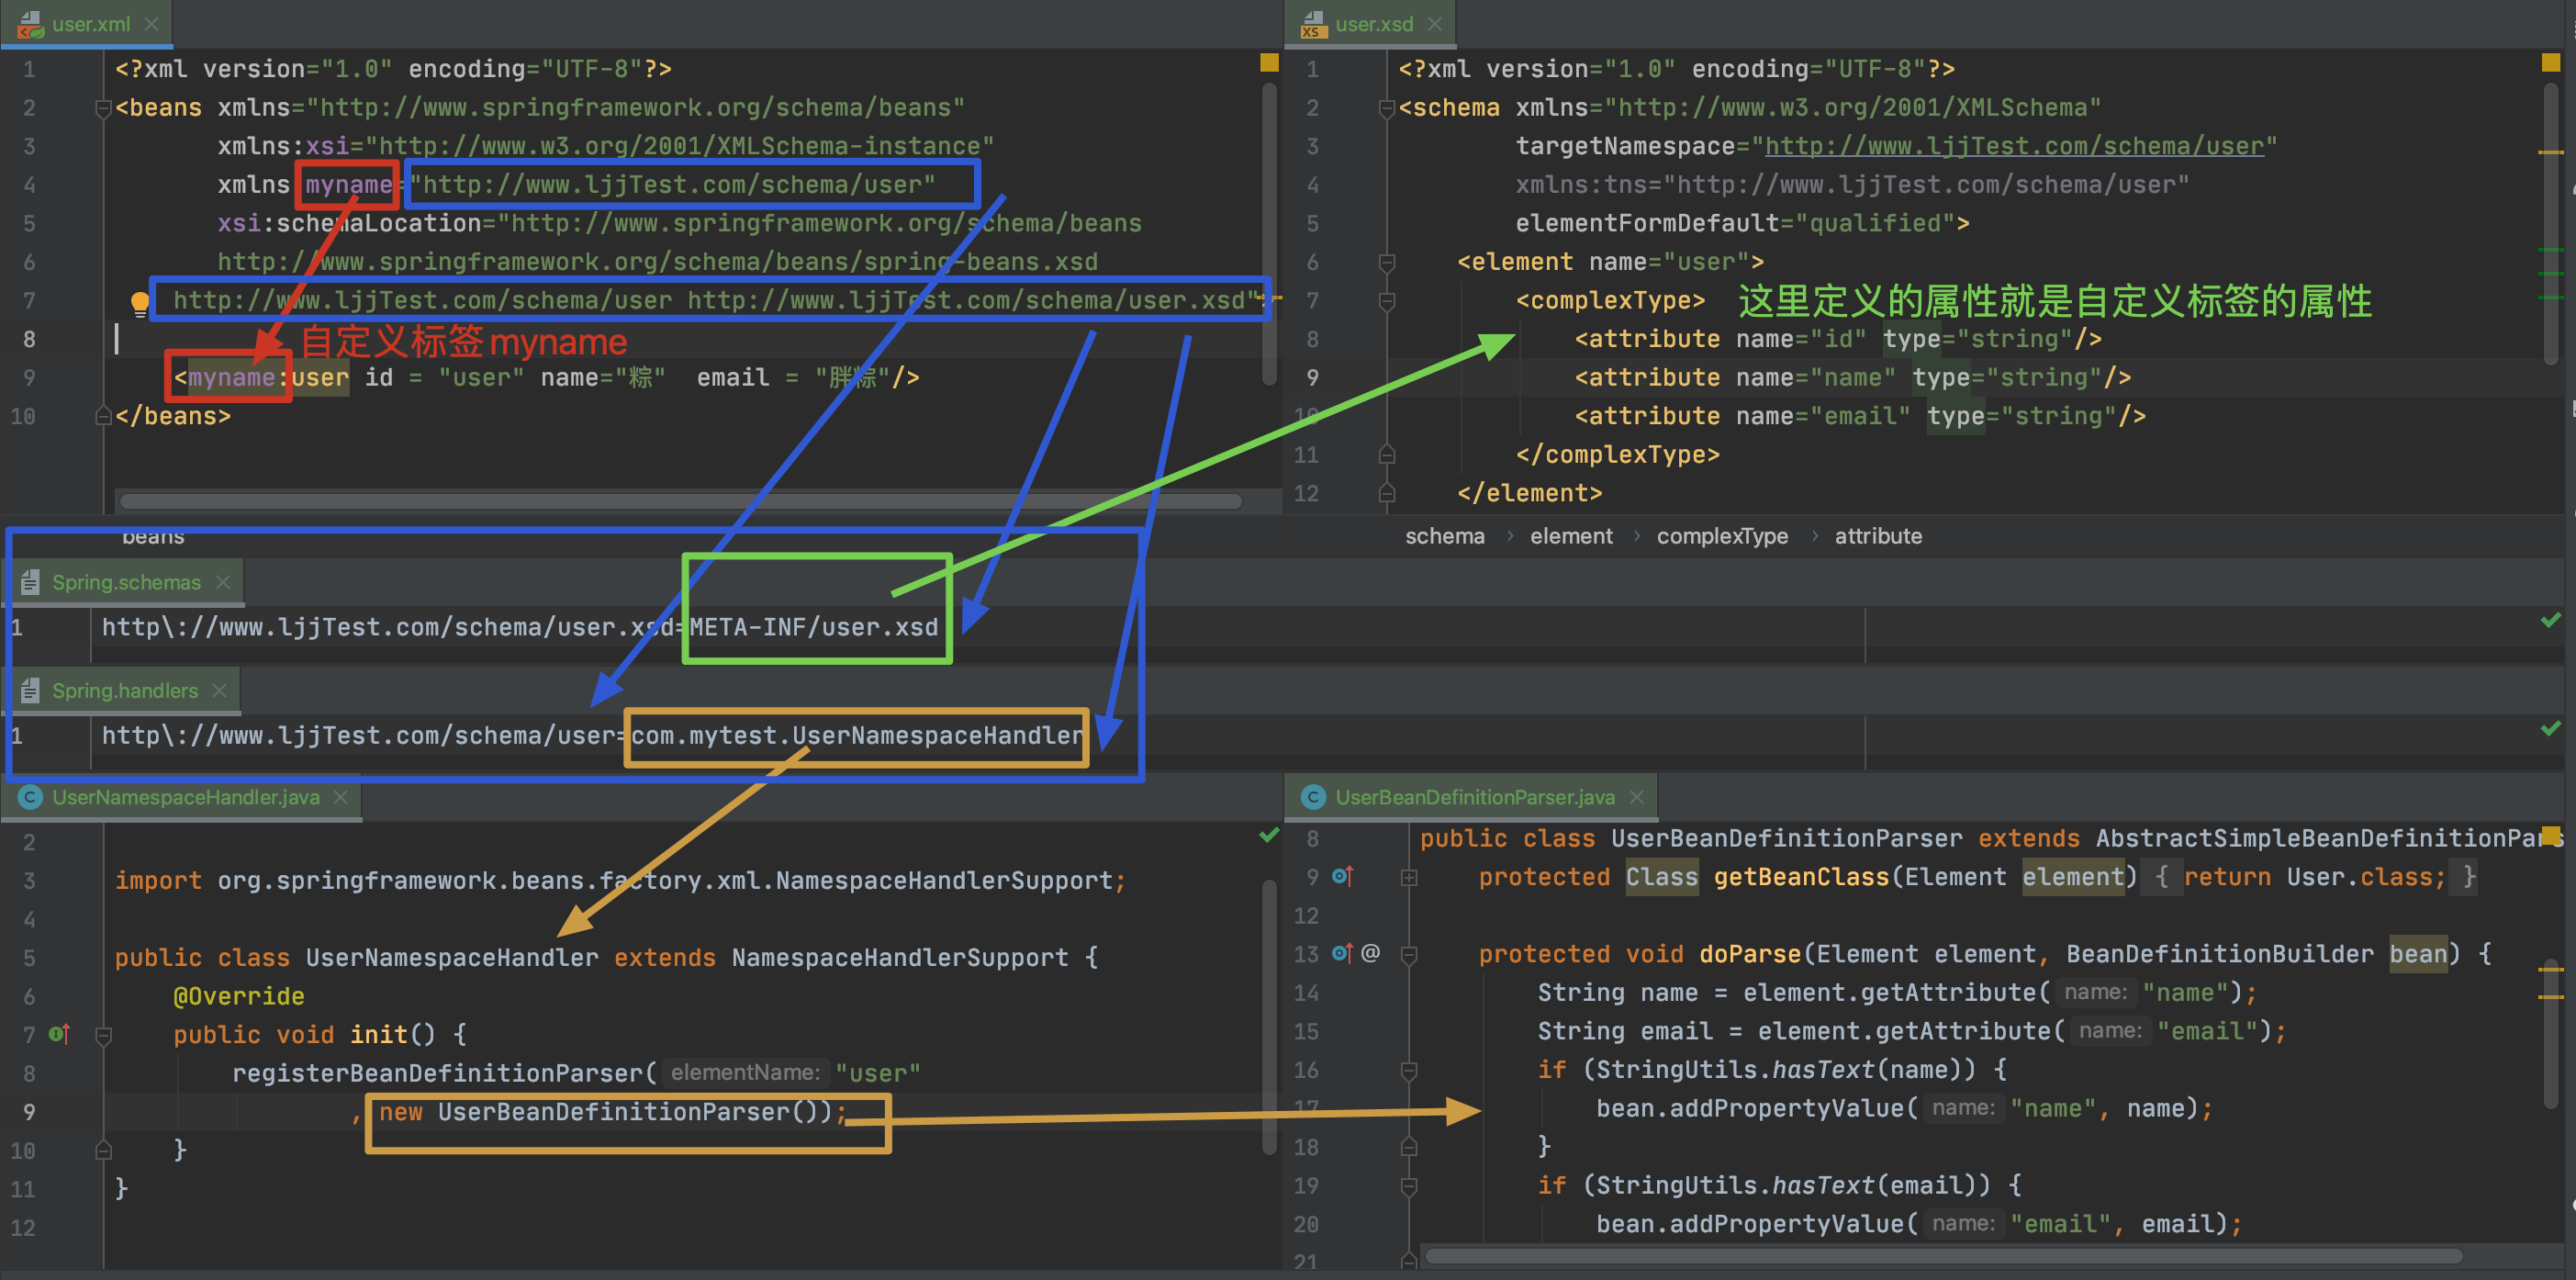Switch to the user.xsd editor tab
Screen dimensions: 2576x1280
(1374, 24)
